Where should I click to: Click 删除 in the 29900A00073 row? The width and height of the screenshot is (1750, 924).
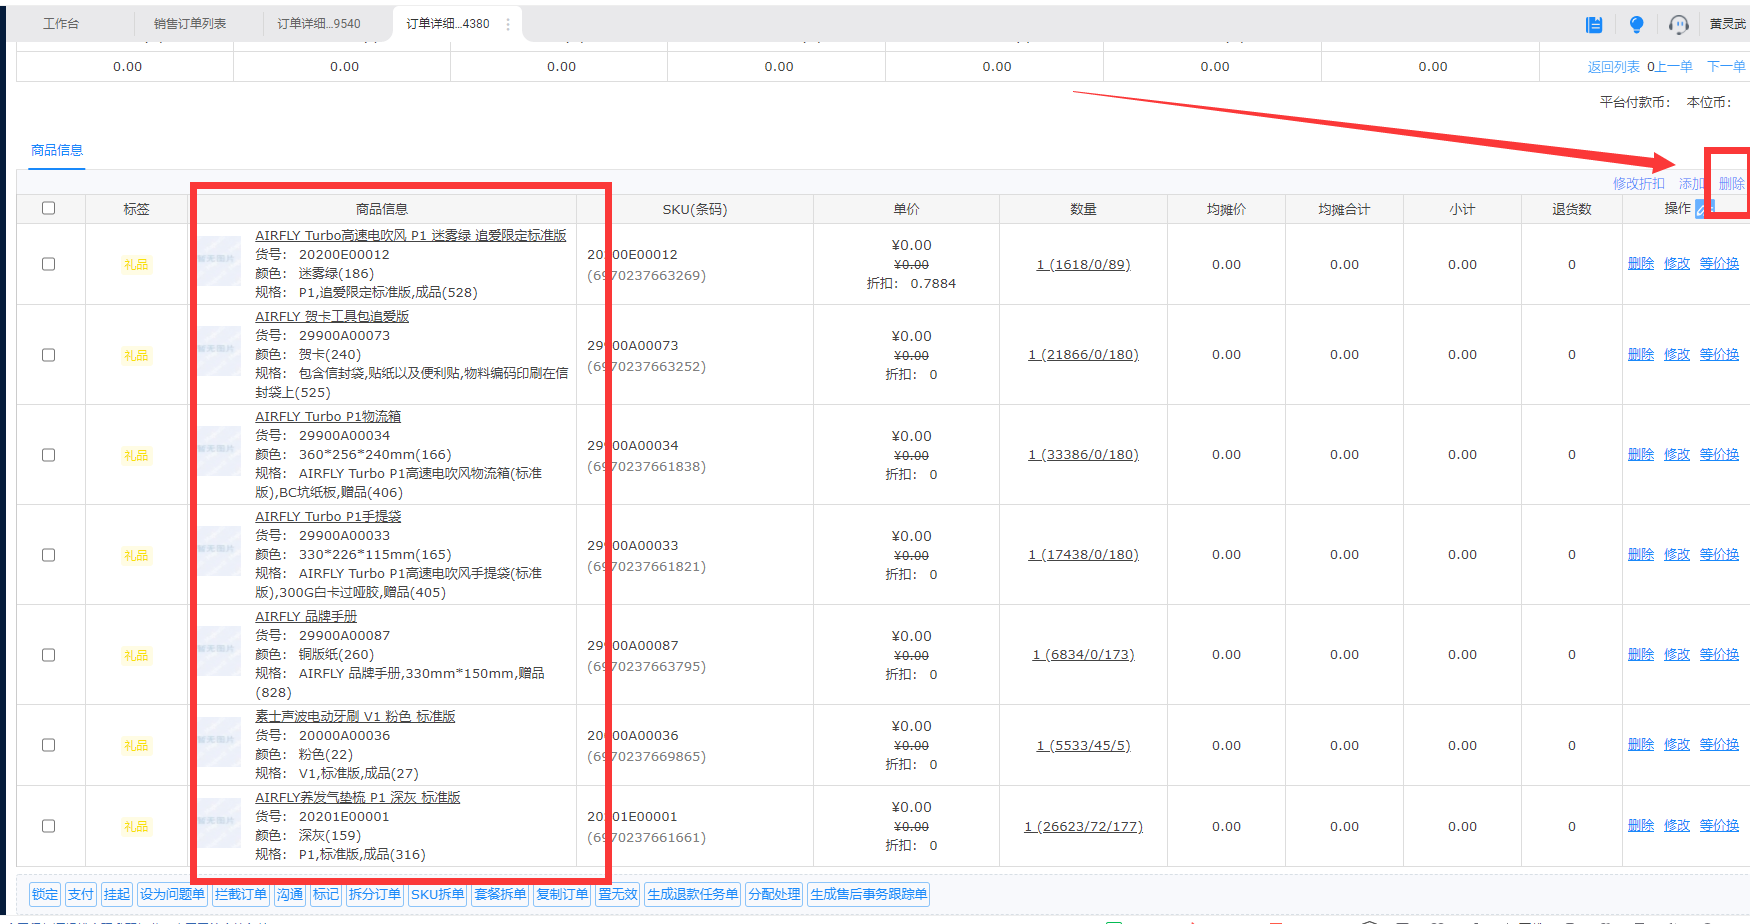[x=1641, y=355]
